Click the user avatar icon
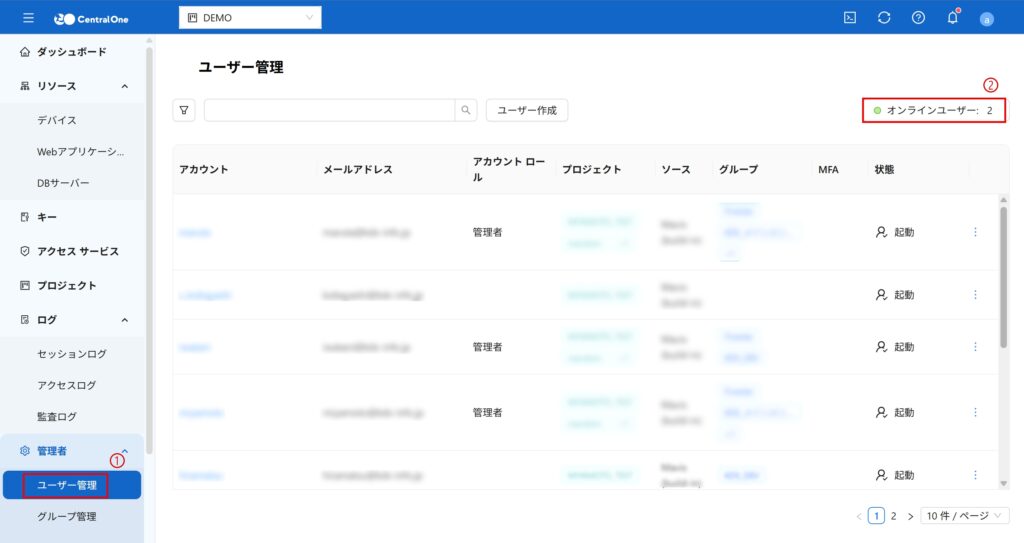 pyautogui.click(x=986, y=19)
